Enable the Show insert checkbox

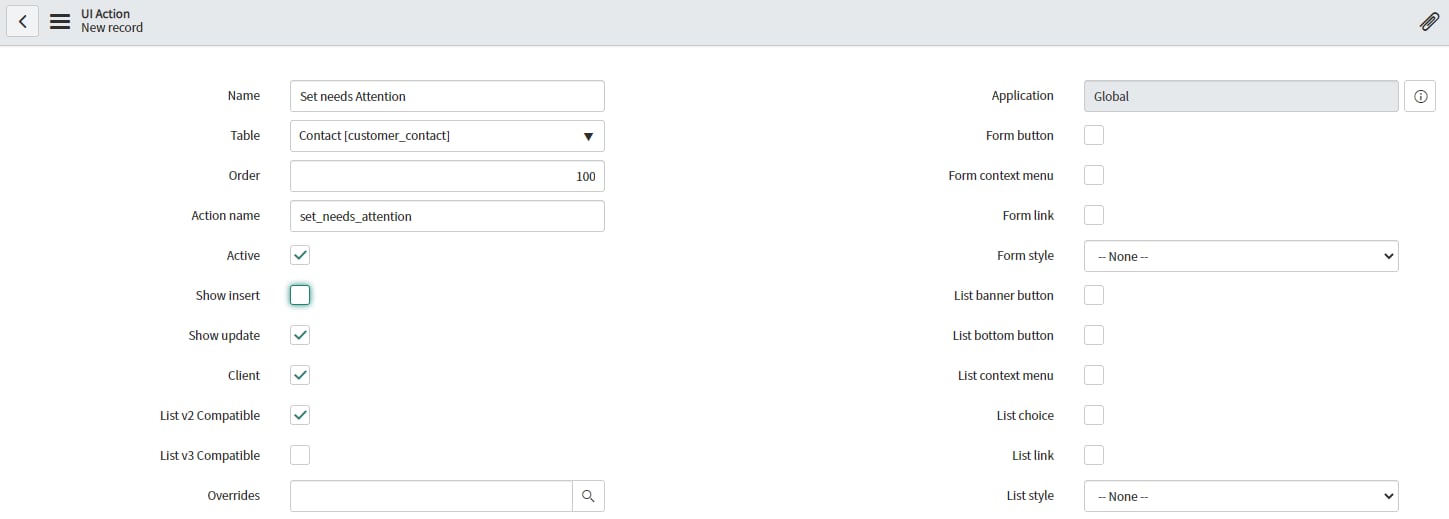click(x=300, y=295)
